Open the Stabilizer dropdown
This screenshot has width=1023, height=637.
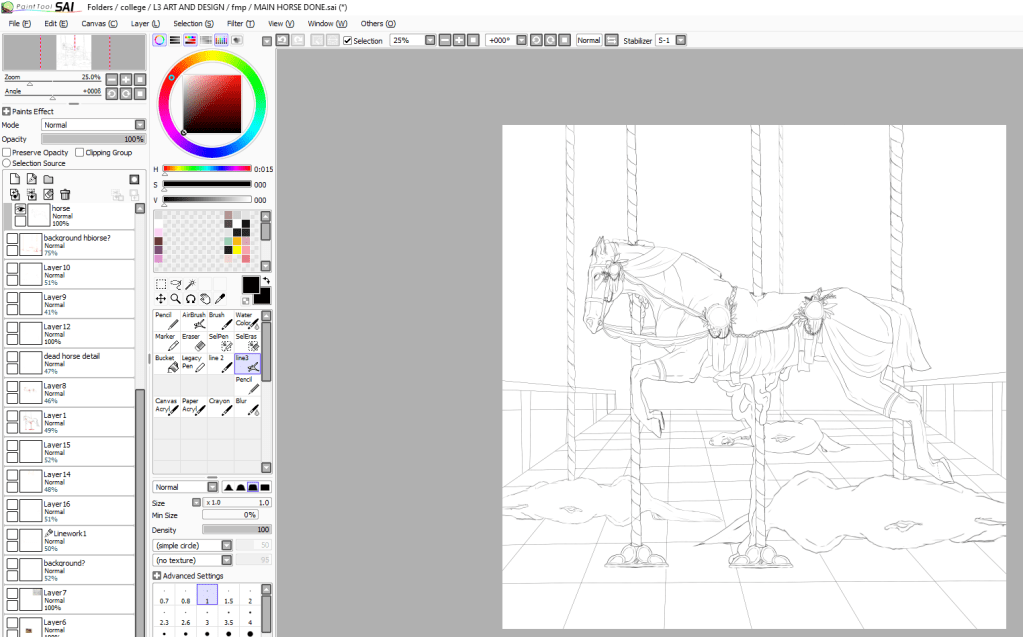coord(680,40)
